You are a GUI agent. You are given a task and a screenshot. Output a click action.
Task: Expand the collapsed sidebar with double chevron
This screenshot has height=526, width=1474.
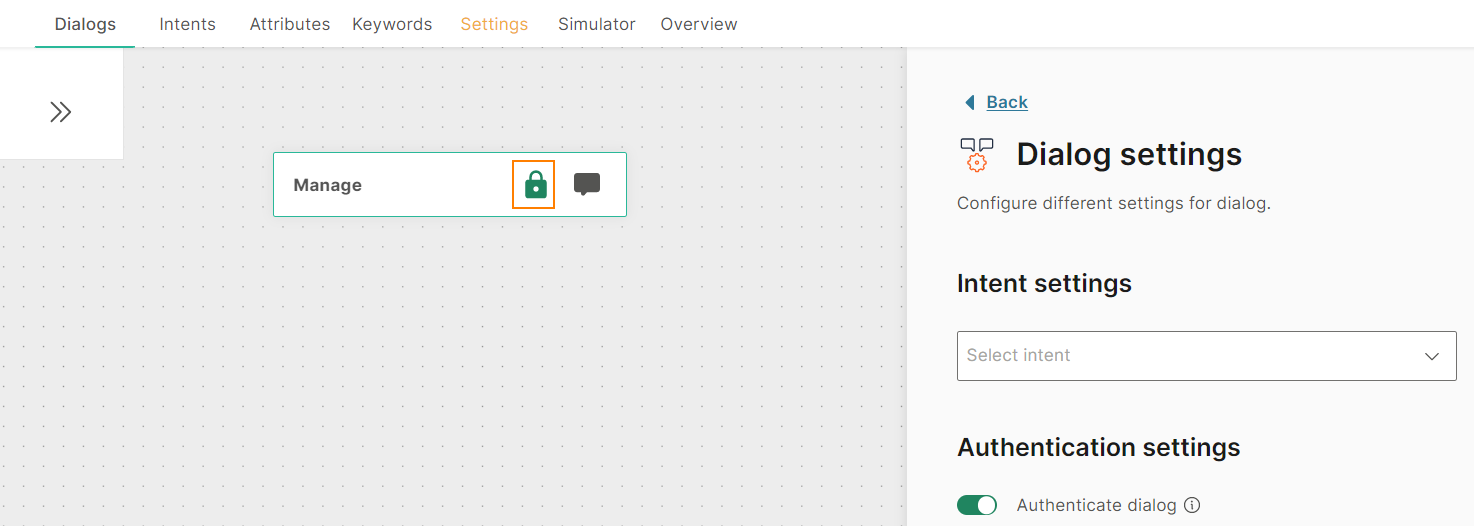pyautogui.click(x=61, y=112)
